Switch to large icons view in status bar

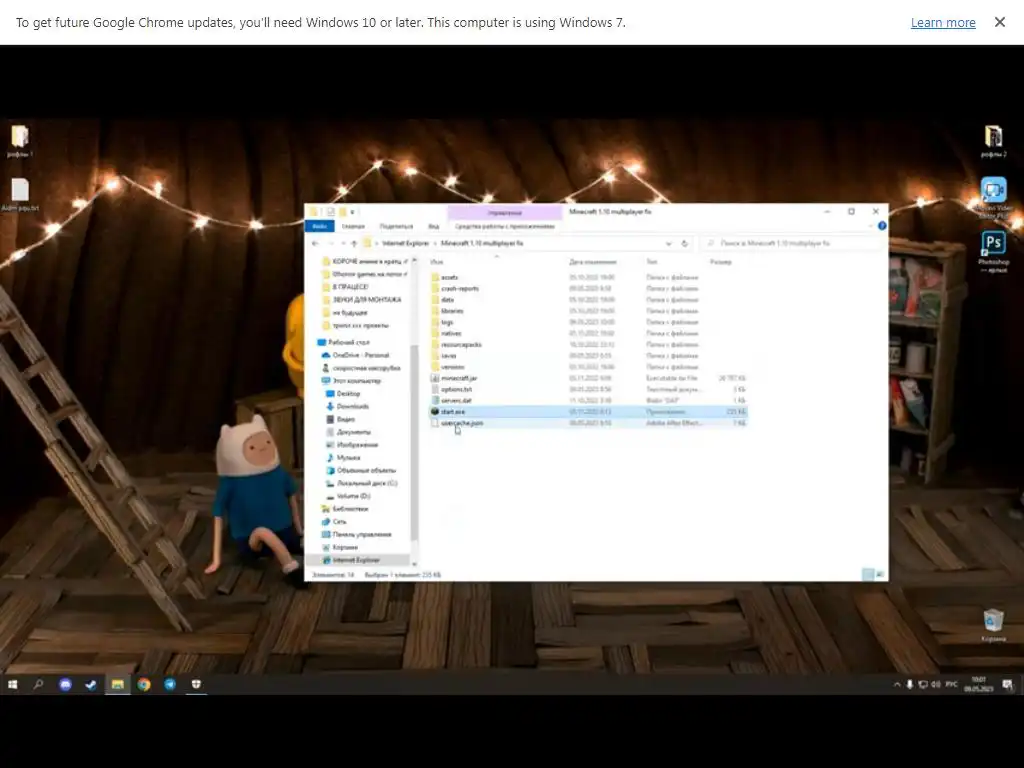tap(880, 575)
